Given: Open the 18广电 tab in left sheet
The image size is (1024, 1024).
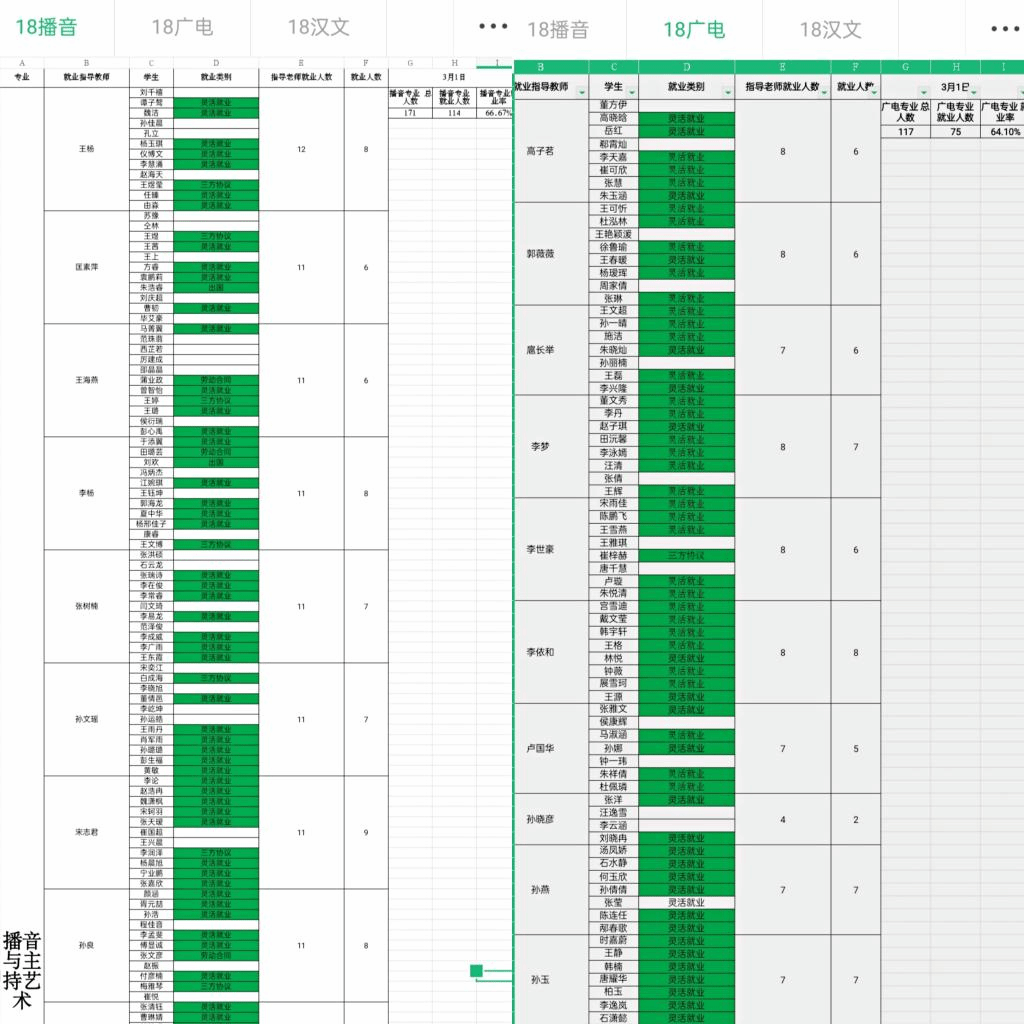Looking at the screenshot, I should (x=182, y=27).
